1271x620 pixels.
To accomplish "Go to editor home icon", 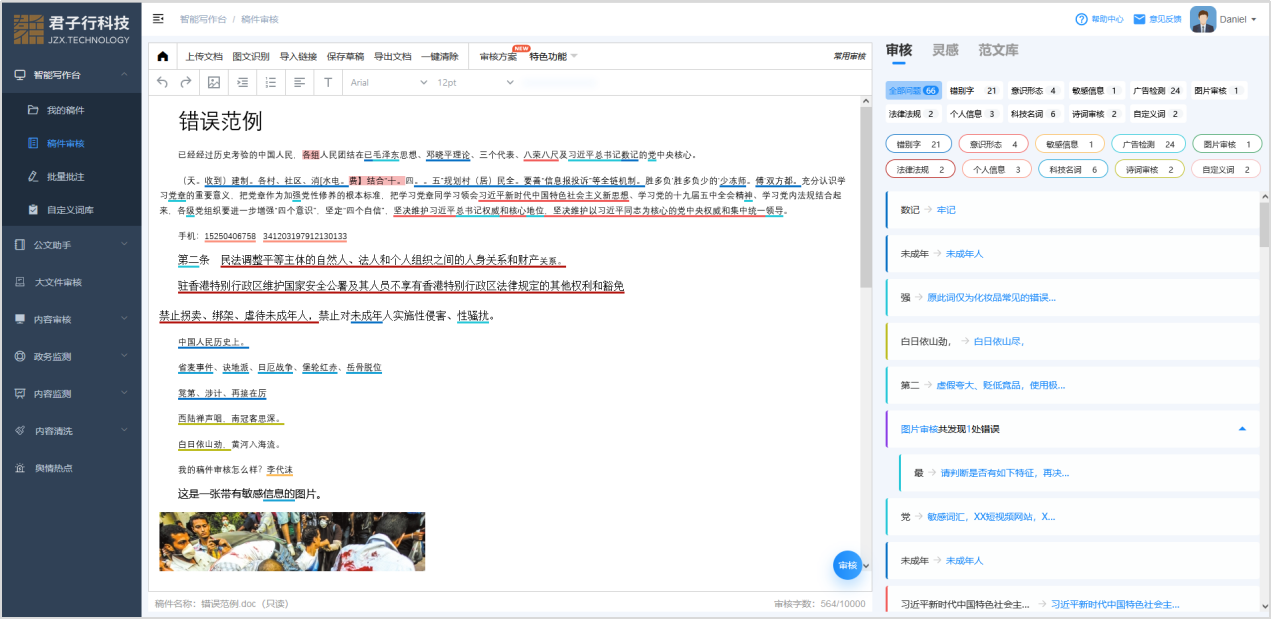I will click(x=163, y=56).
